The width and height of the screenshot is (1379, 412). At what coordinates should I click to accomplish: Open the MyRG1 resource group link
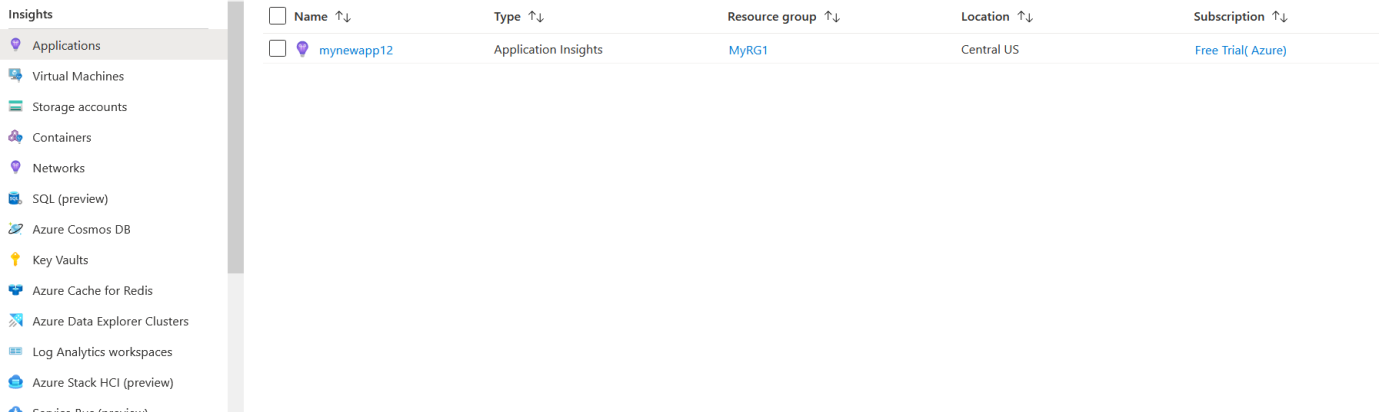(748, 50)
